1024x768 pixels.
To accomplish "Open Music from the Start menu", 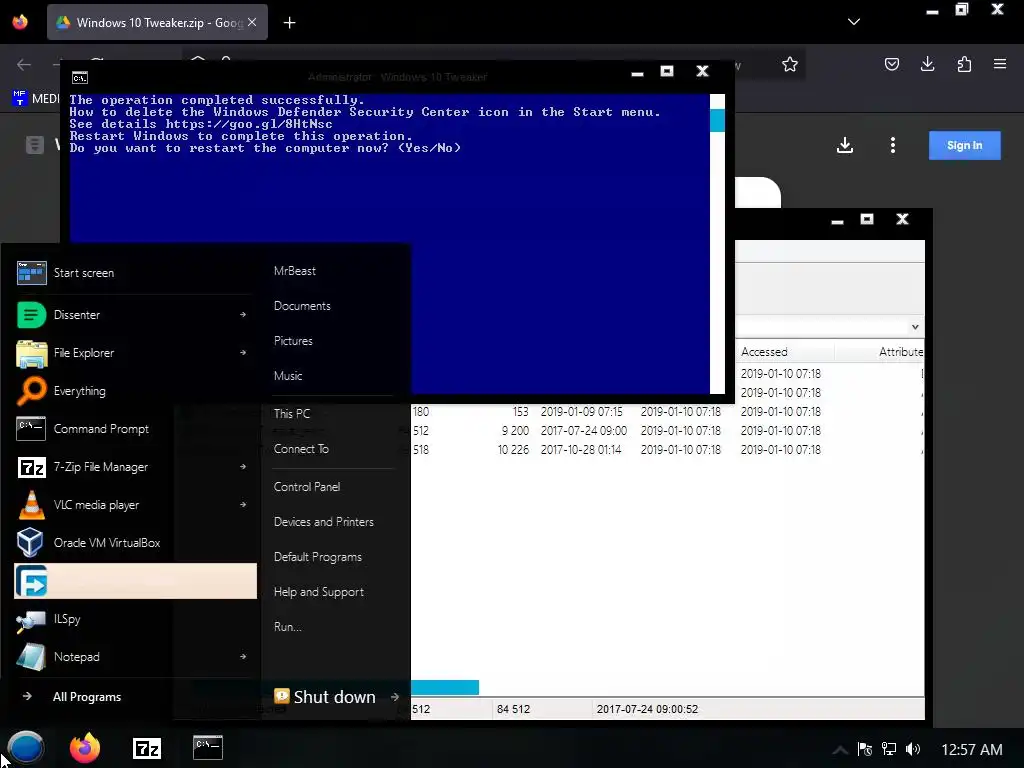I will coord(288,376).
